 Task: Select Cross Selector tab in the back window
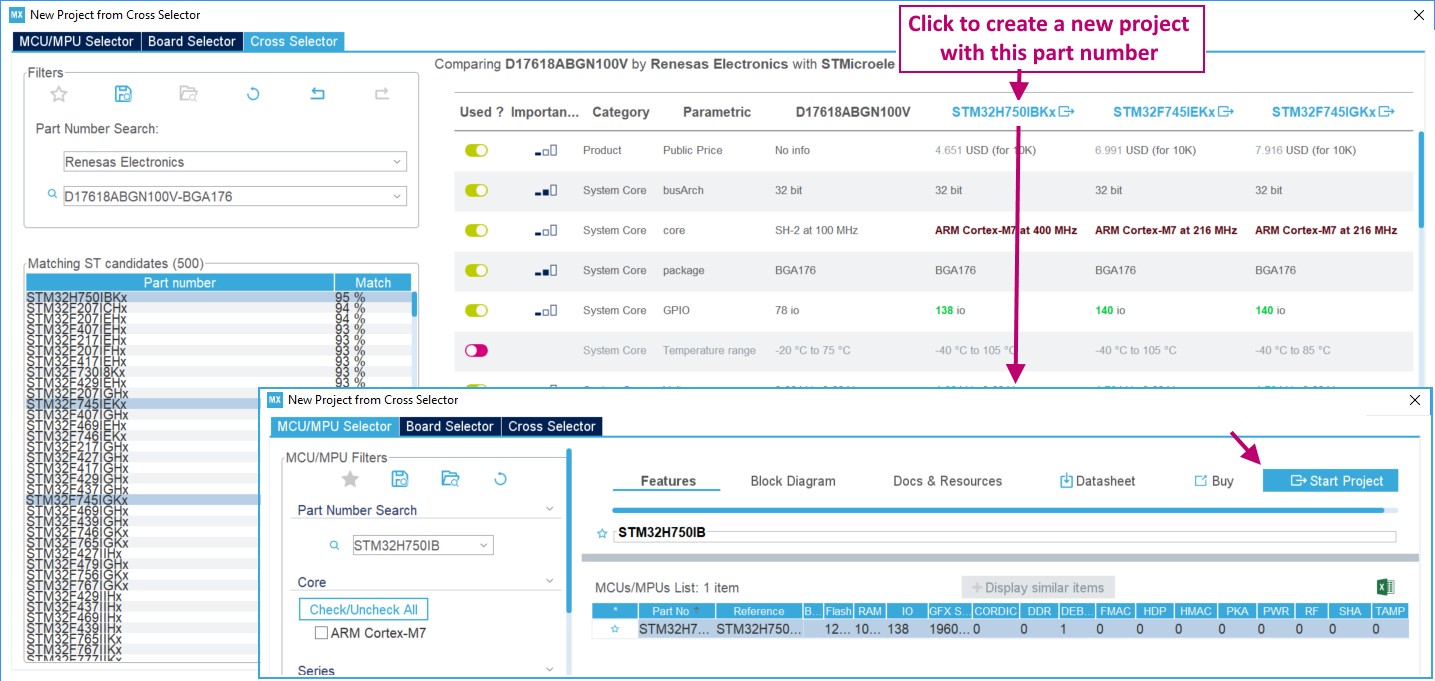coord(294,41)
